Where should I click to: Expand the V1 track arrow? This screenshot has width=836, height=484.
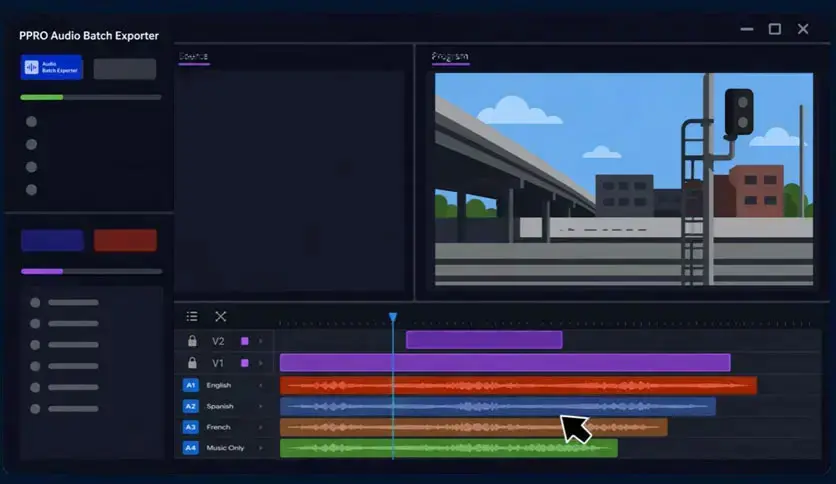click(261, 363)
